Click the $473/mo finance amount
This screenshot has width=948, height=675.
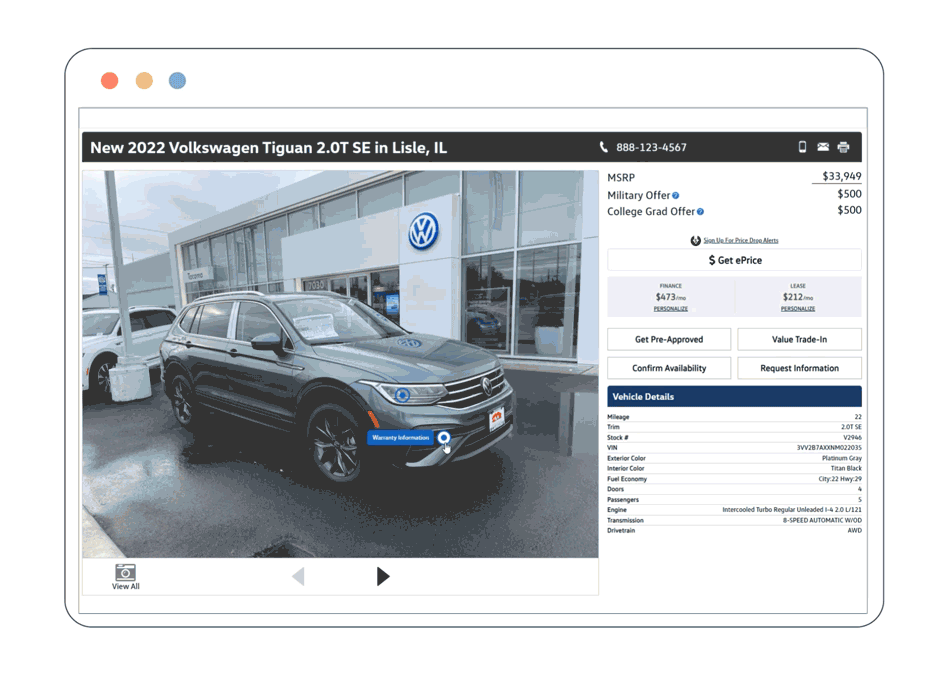[670, 297]
